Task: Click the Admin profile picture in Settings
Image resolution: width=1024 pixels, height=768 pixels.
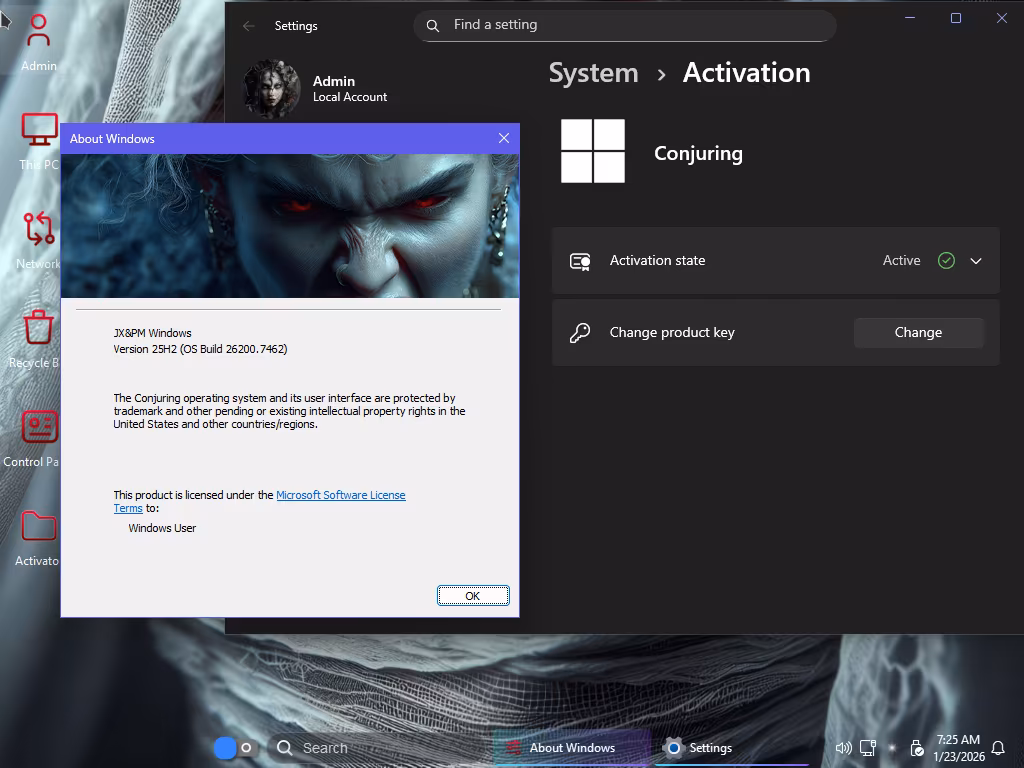Action: [x=272, y=89]
